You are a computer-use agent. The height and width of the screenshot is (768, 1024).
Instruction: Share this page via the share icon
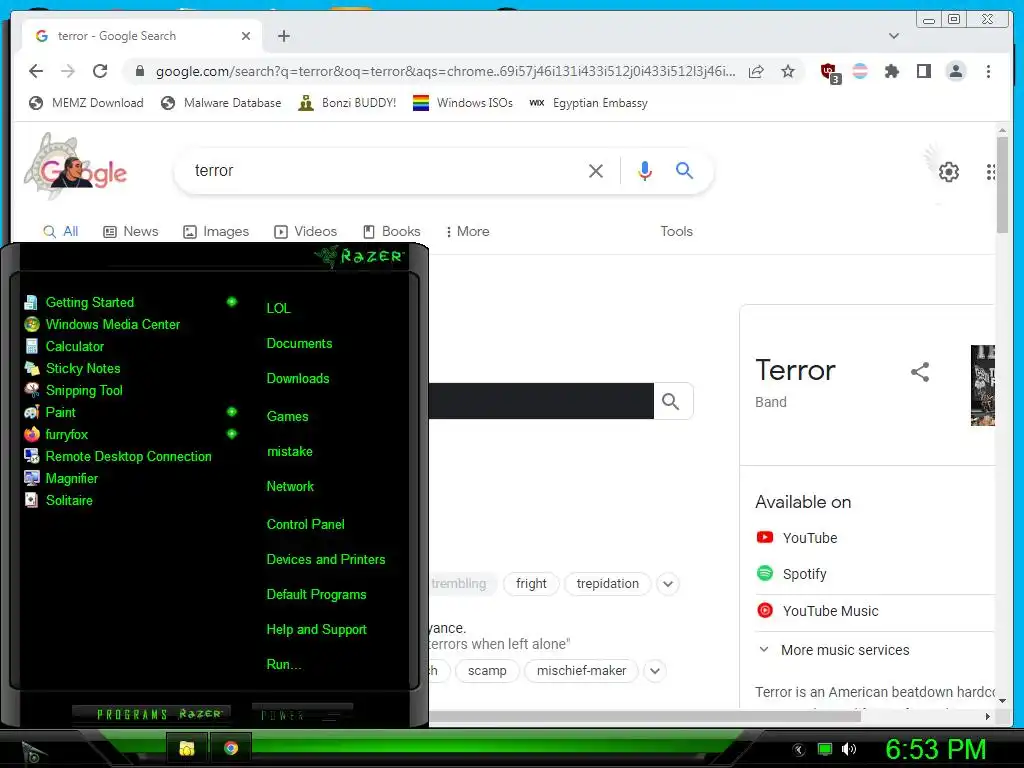[756, 71]
